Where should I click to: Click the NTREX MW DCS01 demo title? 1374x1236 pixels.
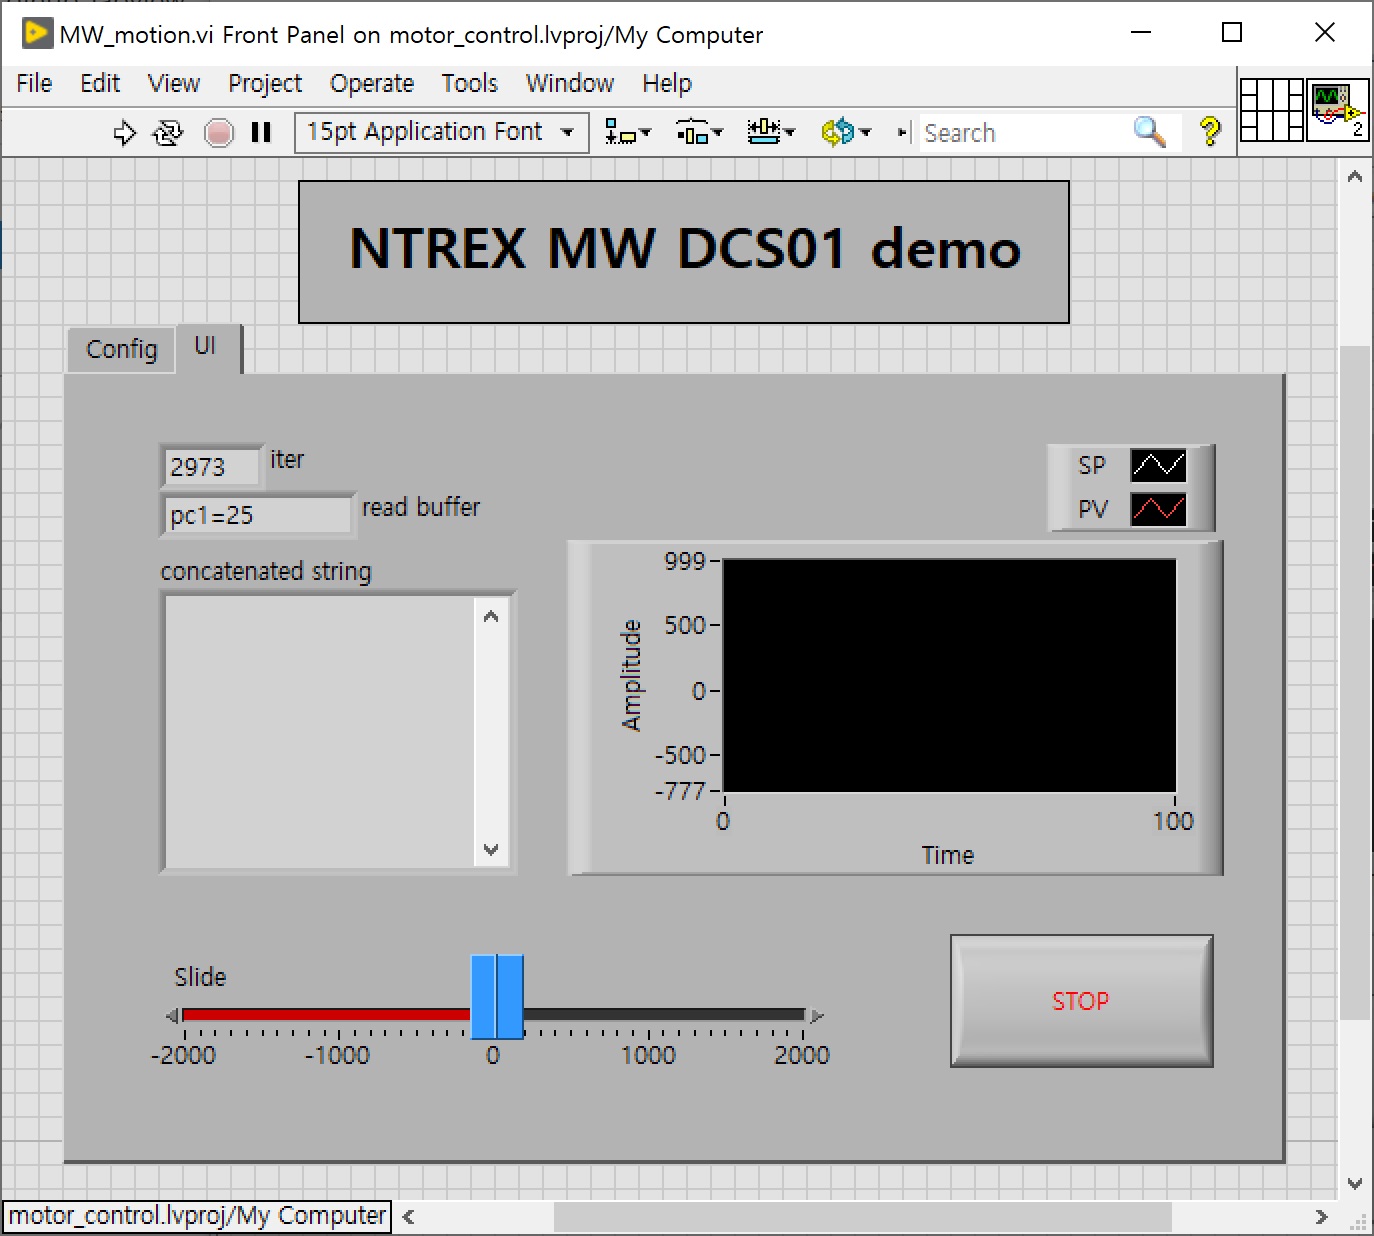[684, 251]
